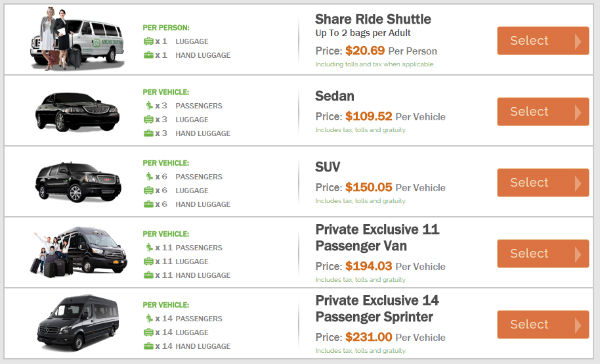Viewport: 600px width, 364px height.
Task: Click the 11 passenger van photo
Action: [79, 252]
